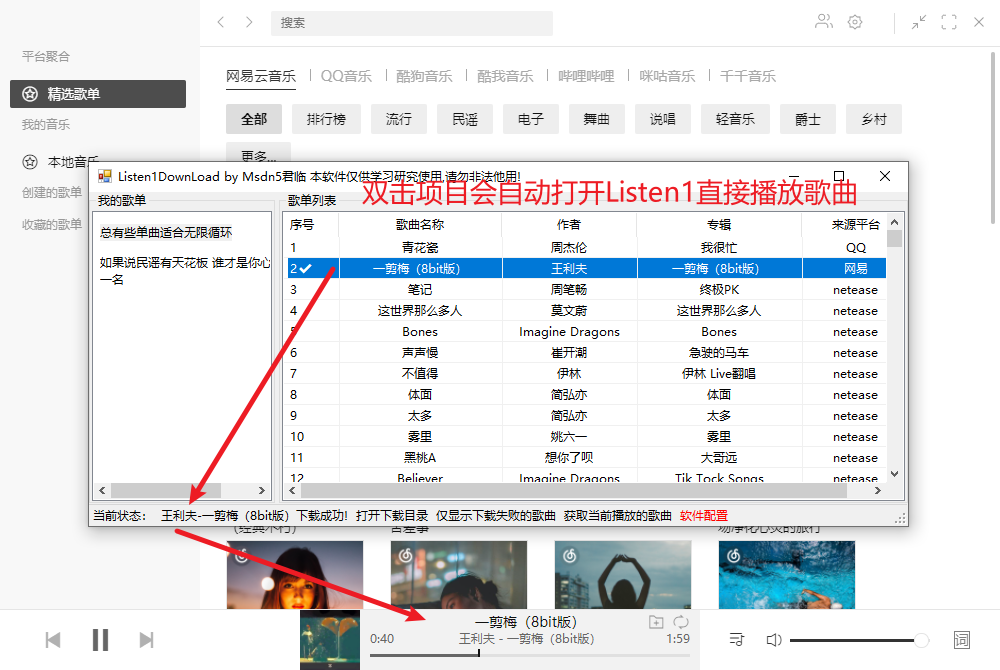The width and height of the screenshot is (1000, 670).
Task: Open the playlist cover with raised arms silhouette
Action: click(x=622, y=575)
